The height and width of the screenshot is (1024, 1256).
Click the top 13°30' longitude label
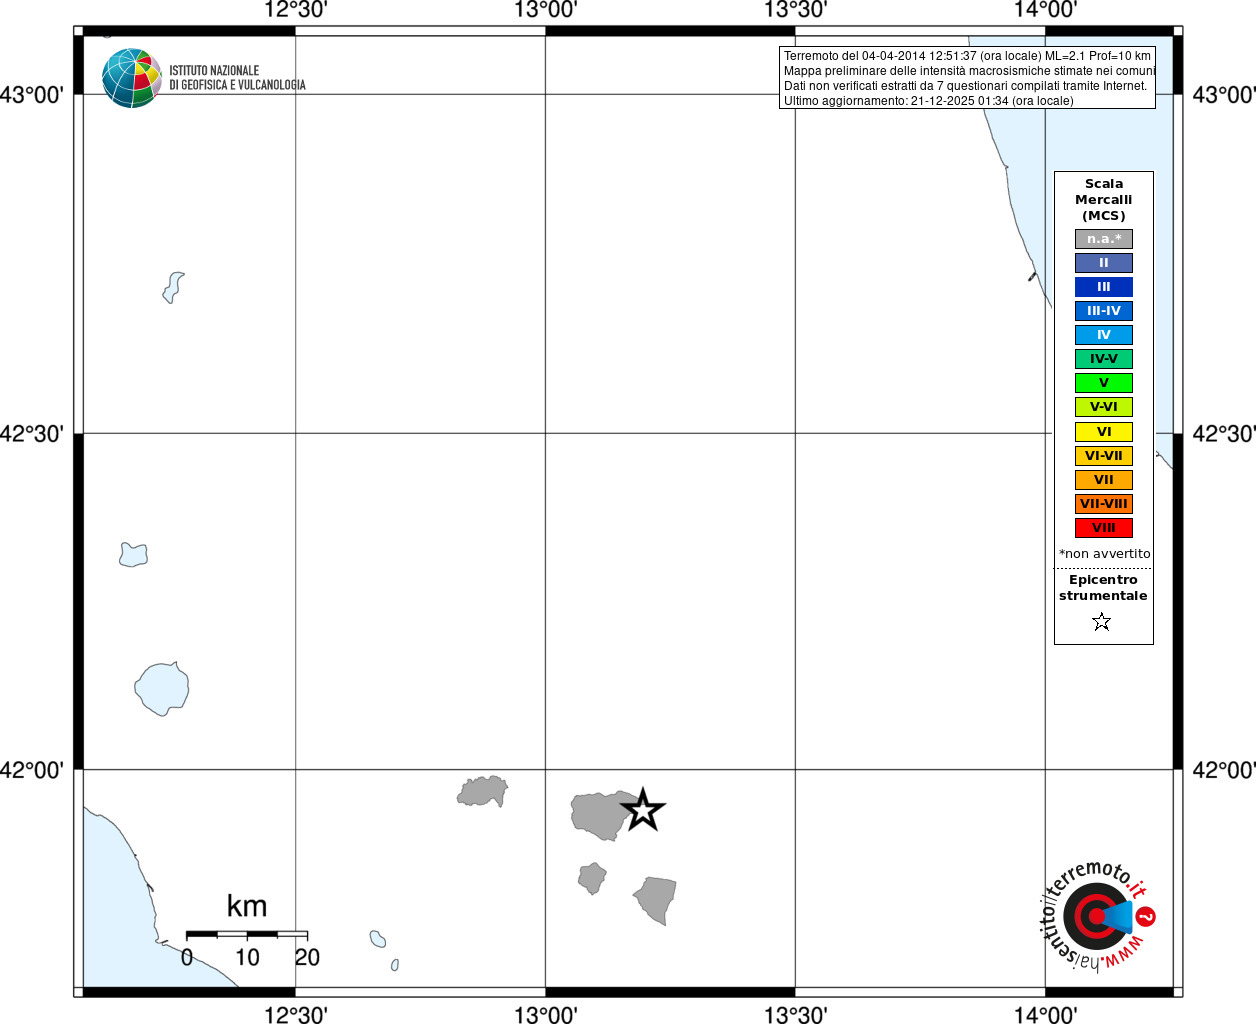[x=795, y=10]
